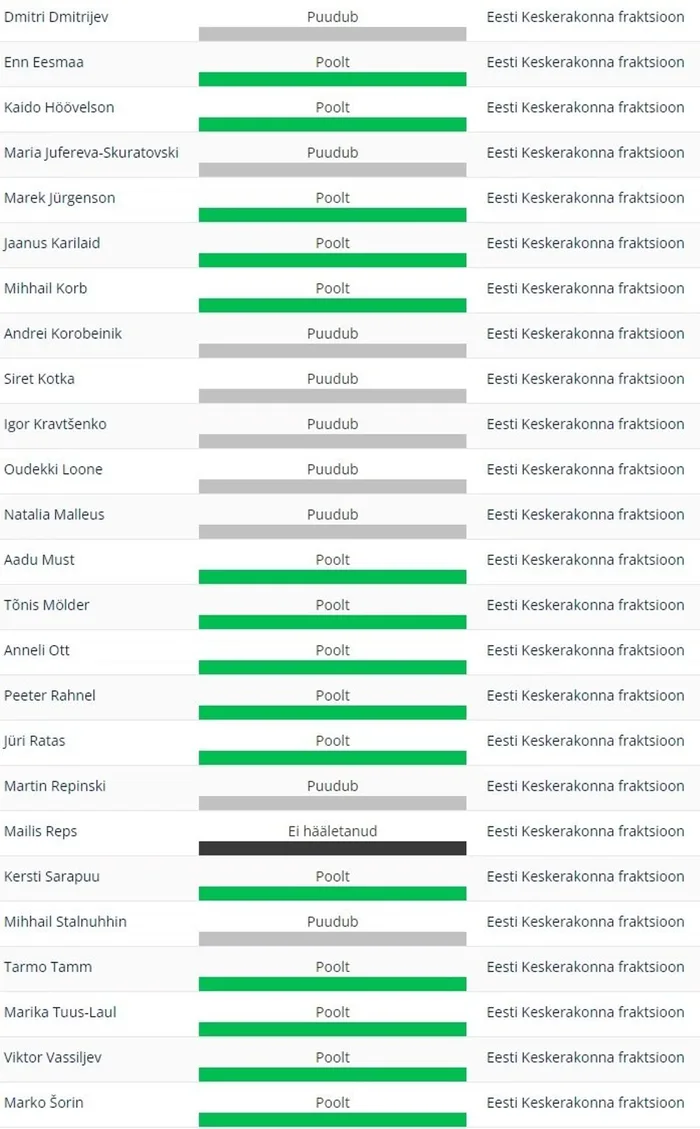Click the name Dmitri Dmitrijev
This screenshot has height=1129, width=700.
56,17
